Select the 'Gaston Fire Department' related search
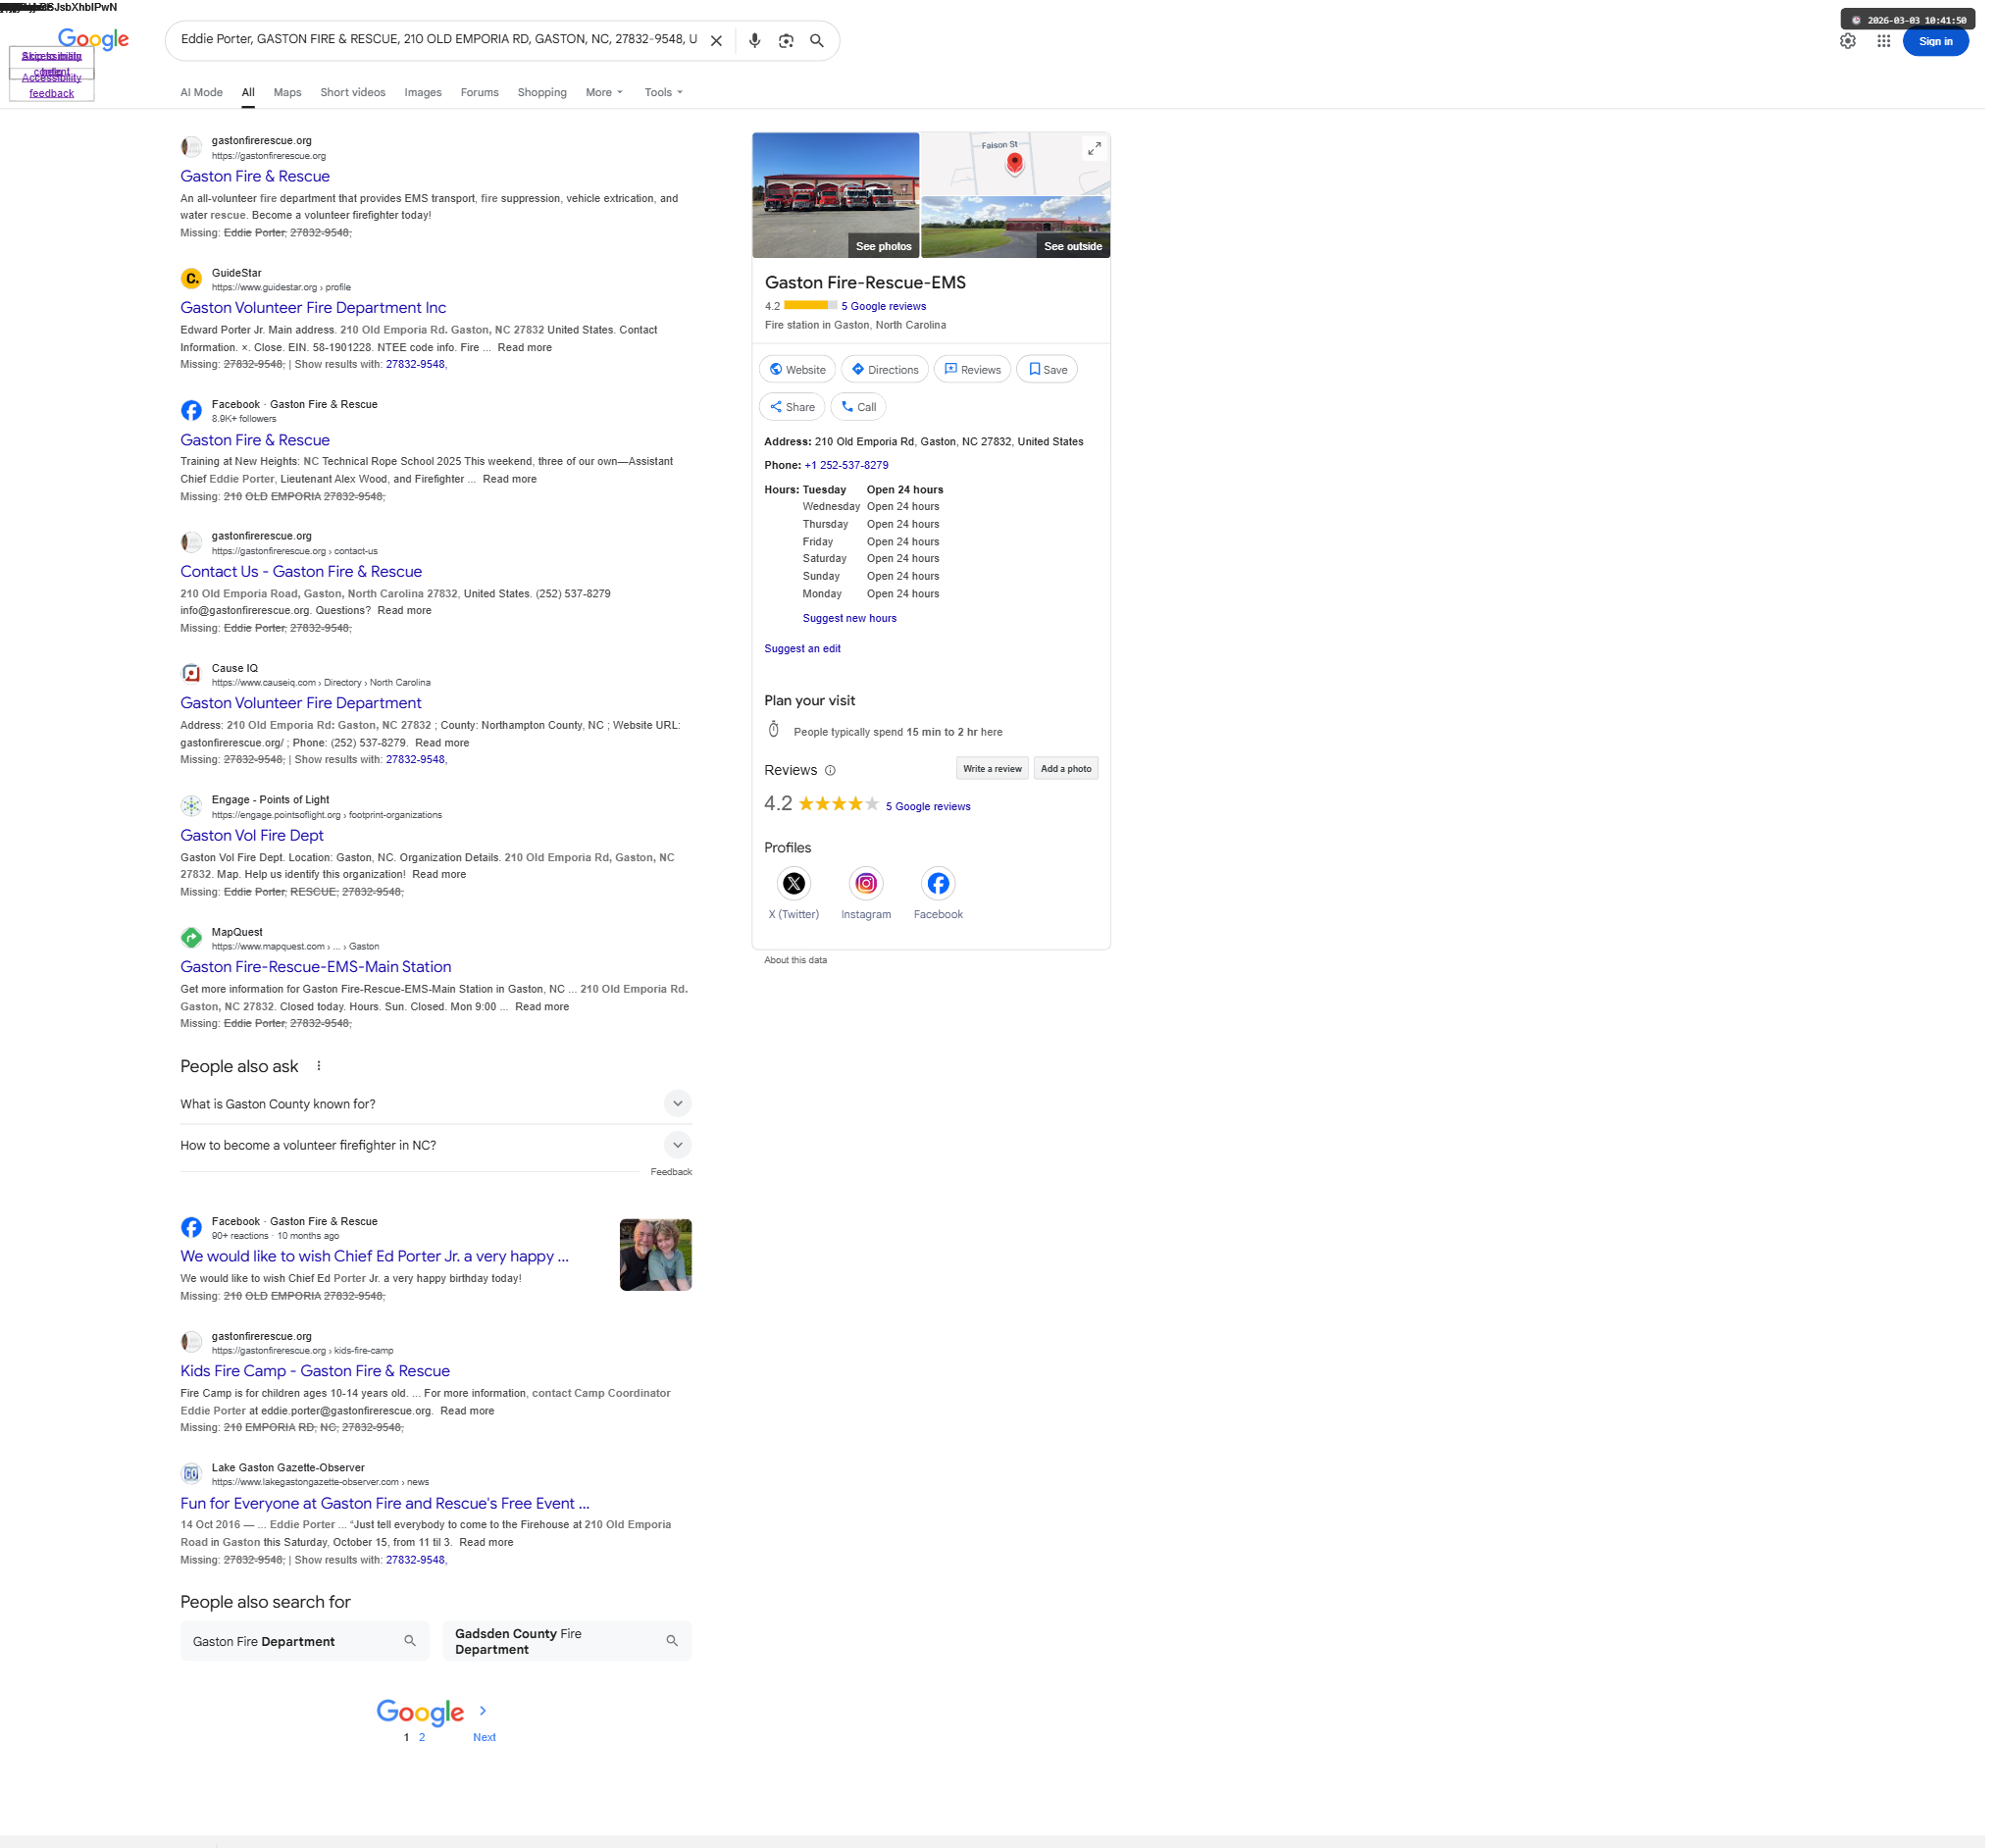This screenshot has height=1848, width=1997. pos(305,1642)
